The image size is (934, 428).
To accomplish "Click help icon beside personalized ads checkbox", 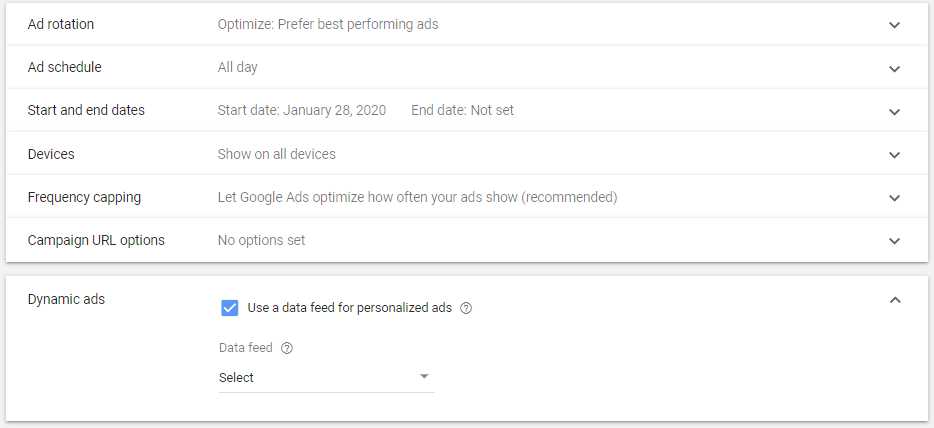I will coord(466,308).
